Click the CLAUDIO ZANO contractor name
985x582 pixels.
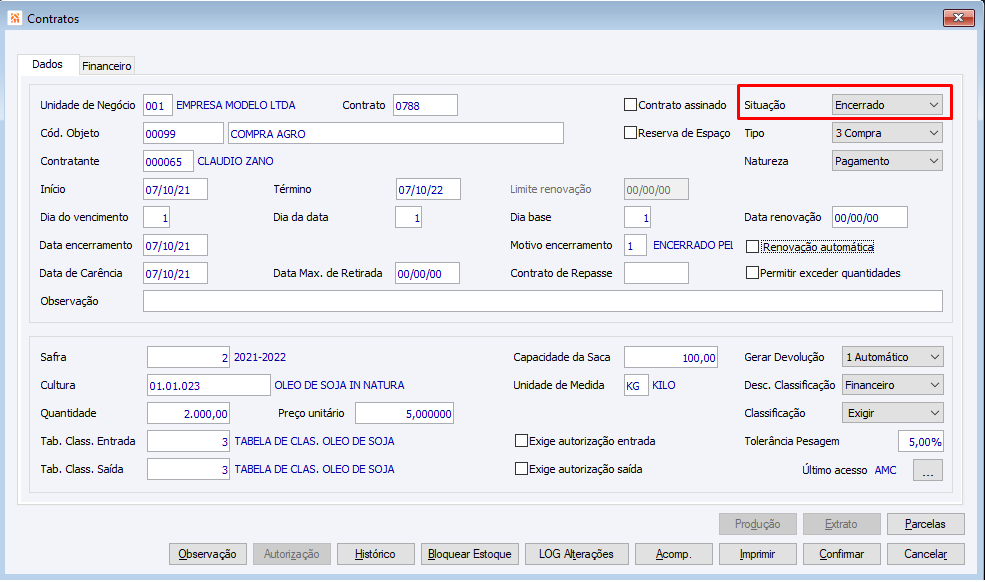pyautogui.click(x=236, y=161)
